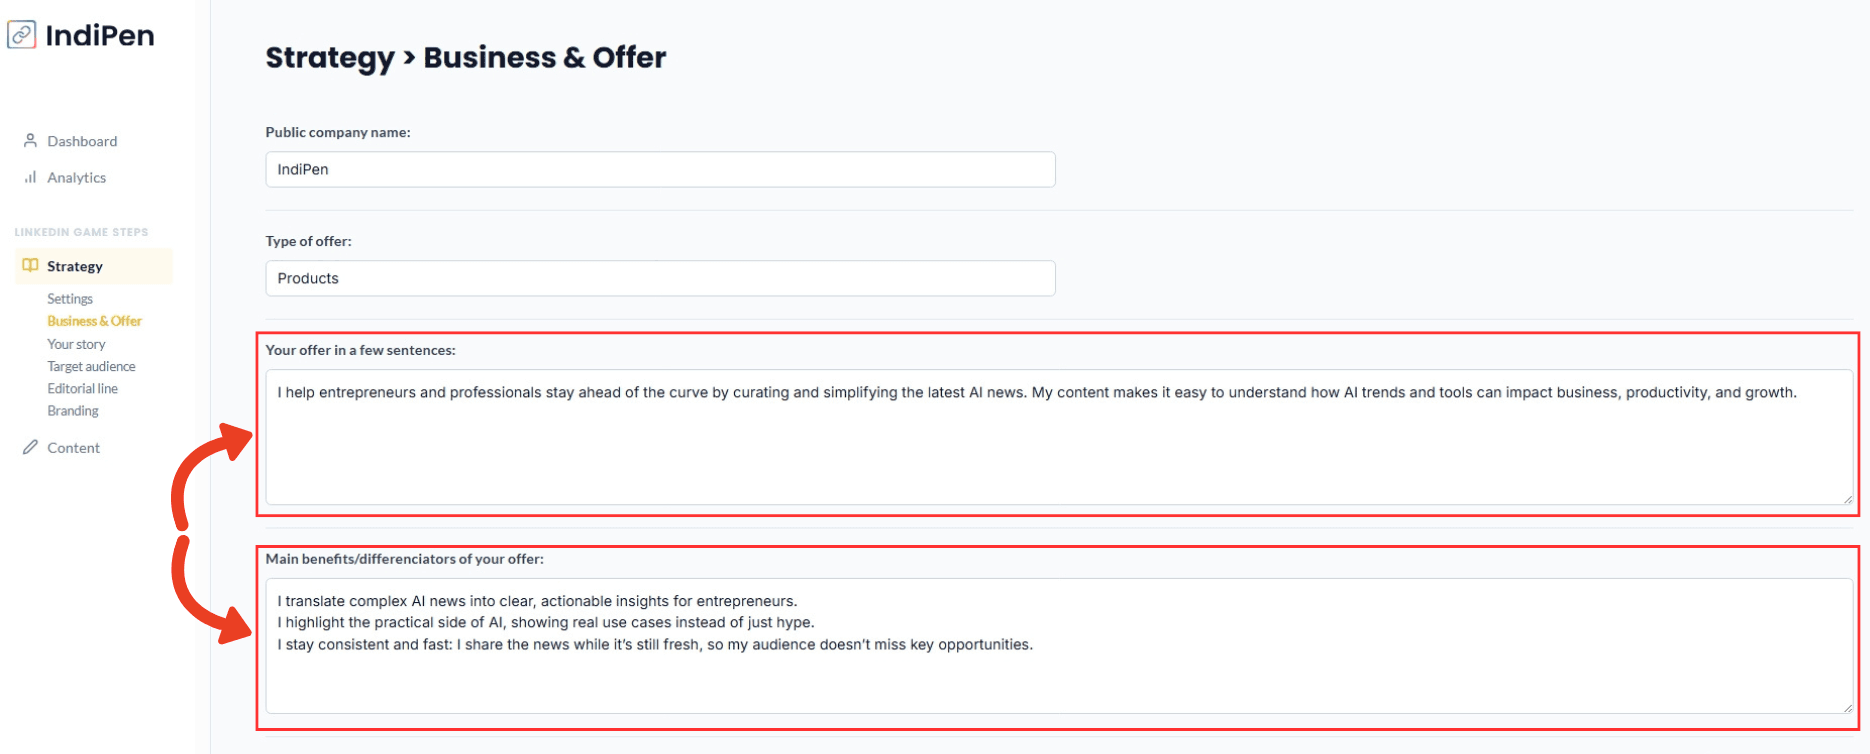1870x754 pixels.
Task: Click the Dashboard person icon
Action: coord(30,141)
